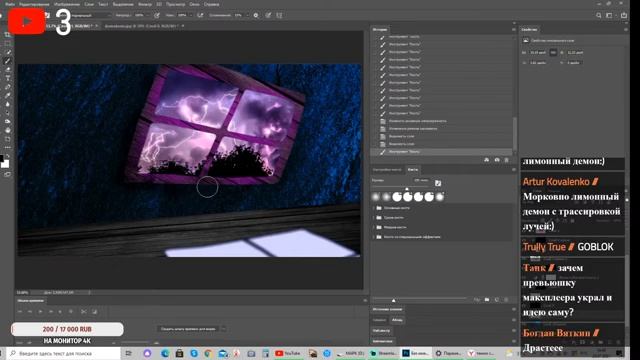
Task: Click the Windows taskbar search box
Action: (x=64, y=353)
